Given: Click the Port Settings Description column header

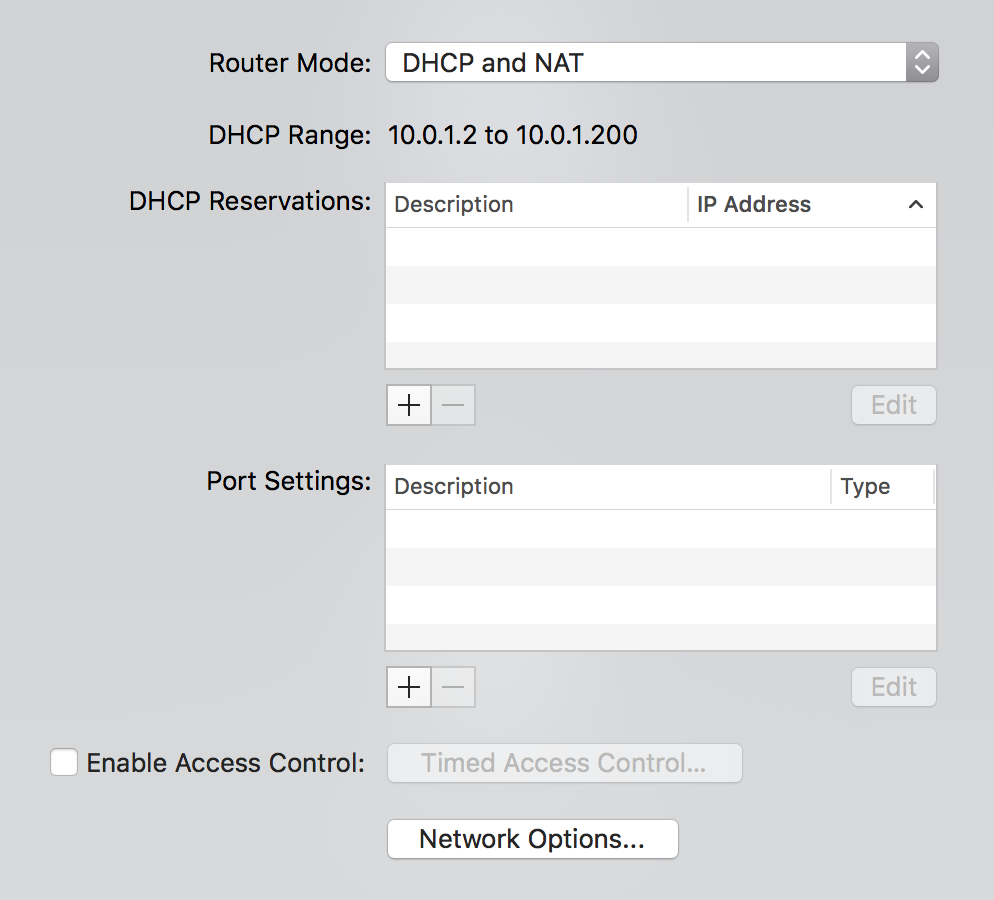Looking at the screenshot, I should pyautogui.click(x=606, y=487).
